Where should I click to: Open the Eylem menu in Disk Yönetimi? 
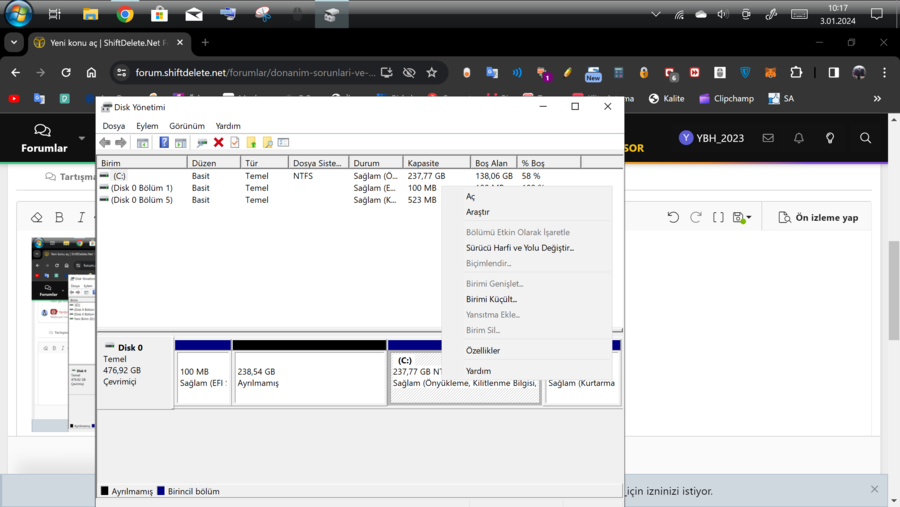click(x=147, y=126)
